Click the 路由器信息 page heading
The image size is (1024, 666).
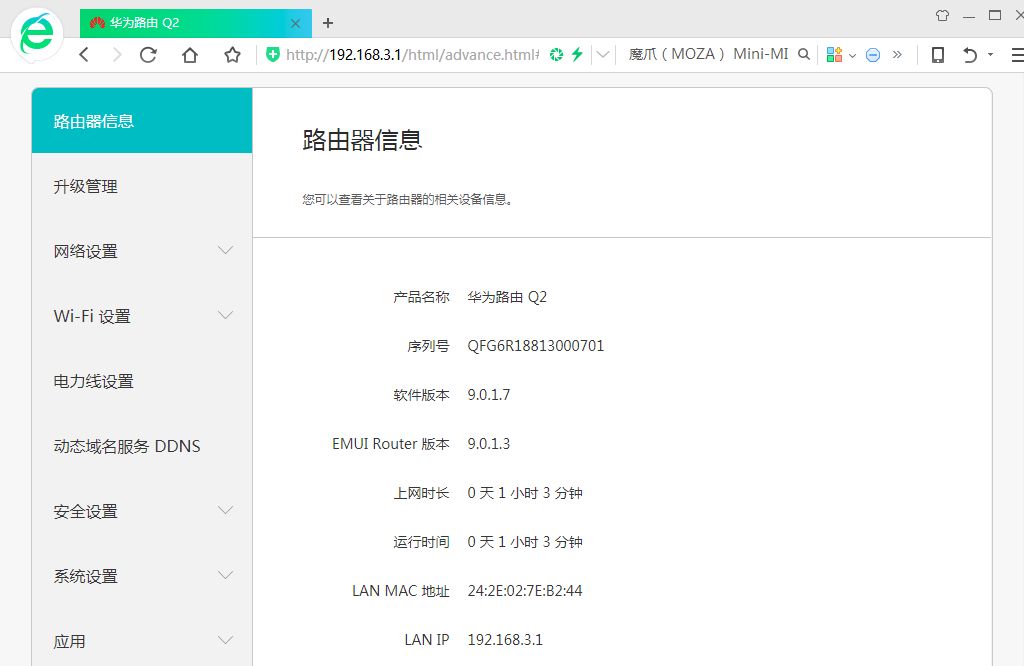(362, 140)
